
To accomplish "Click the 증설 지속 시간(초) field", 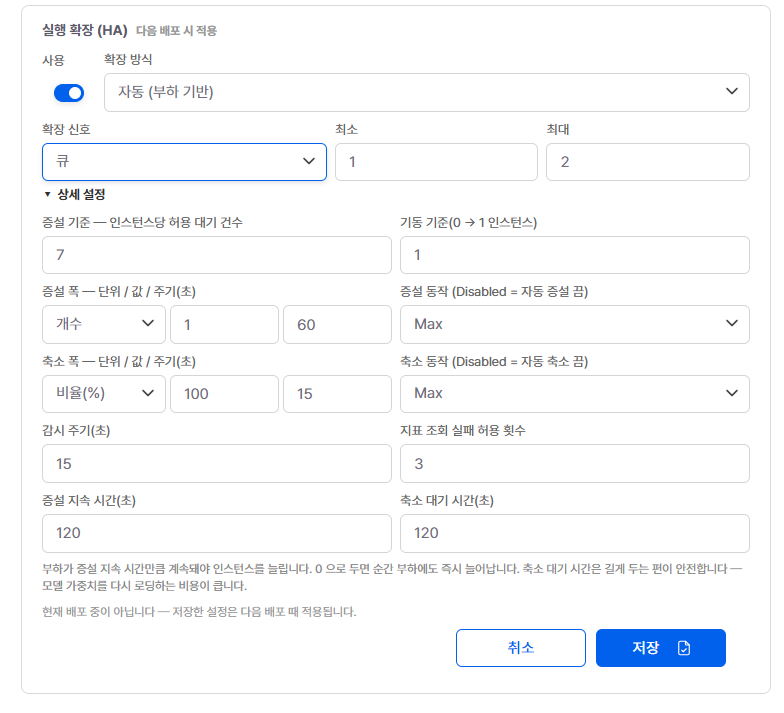I will pyautogui.click(x=216, y=534).
